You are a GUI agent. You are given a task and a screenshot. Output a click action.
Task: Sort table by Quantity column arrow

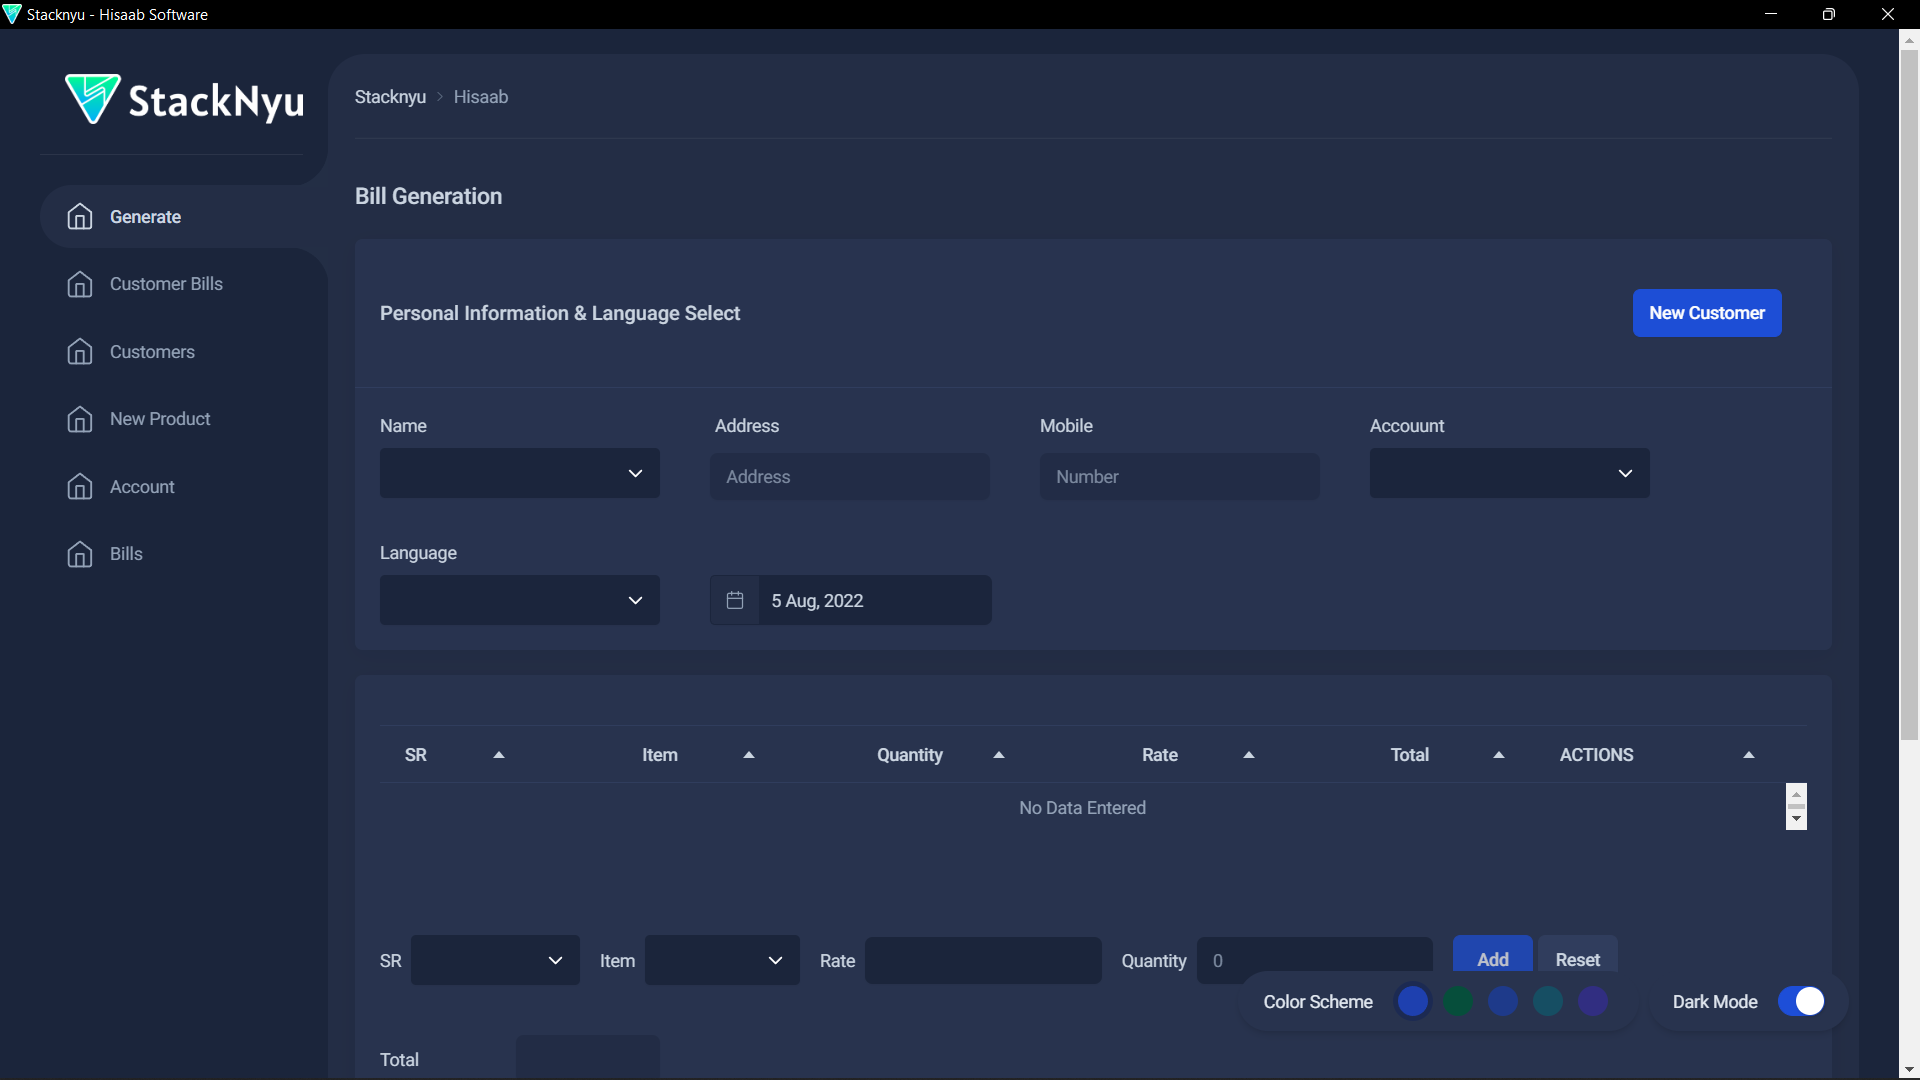click(x=998, y=755)
